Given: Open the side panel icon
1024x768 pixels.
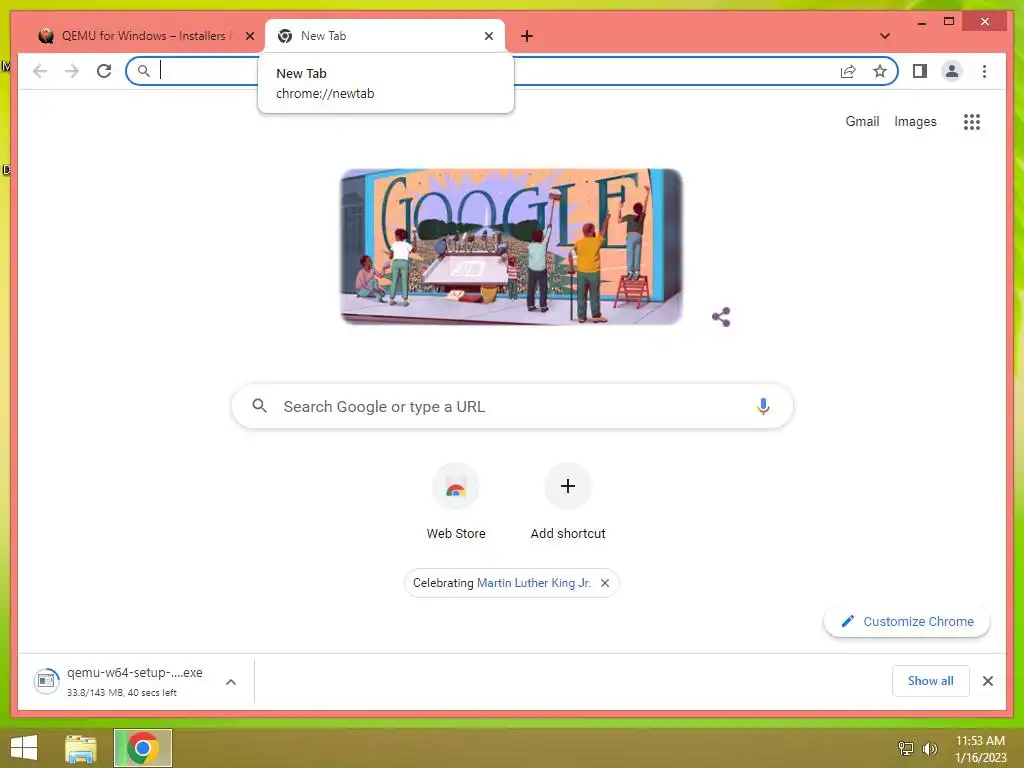Looking at the screenshot, I should tap(920, 71).
